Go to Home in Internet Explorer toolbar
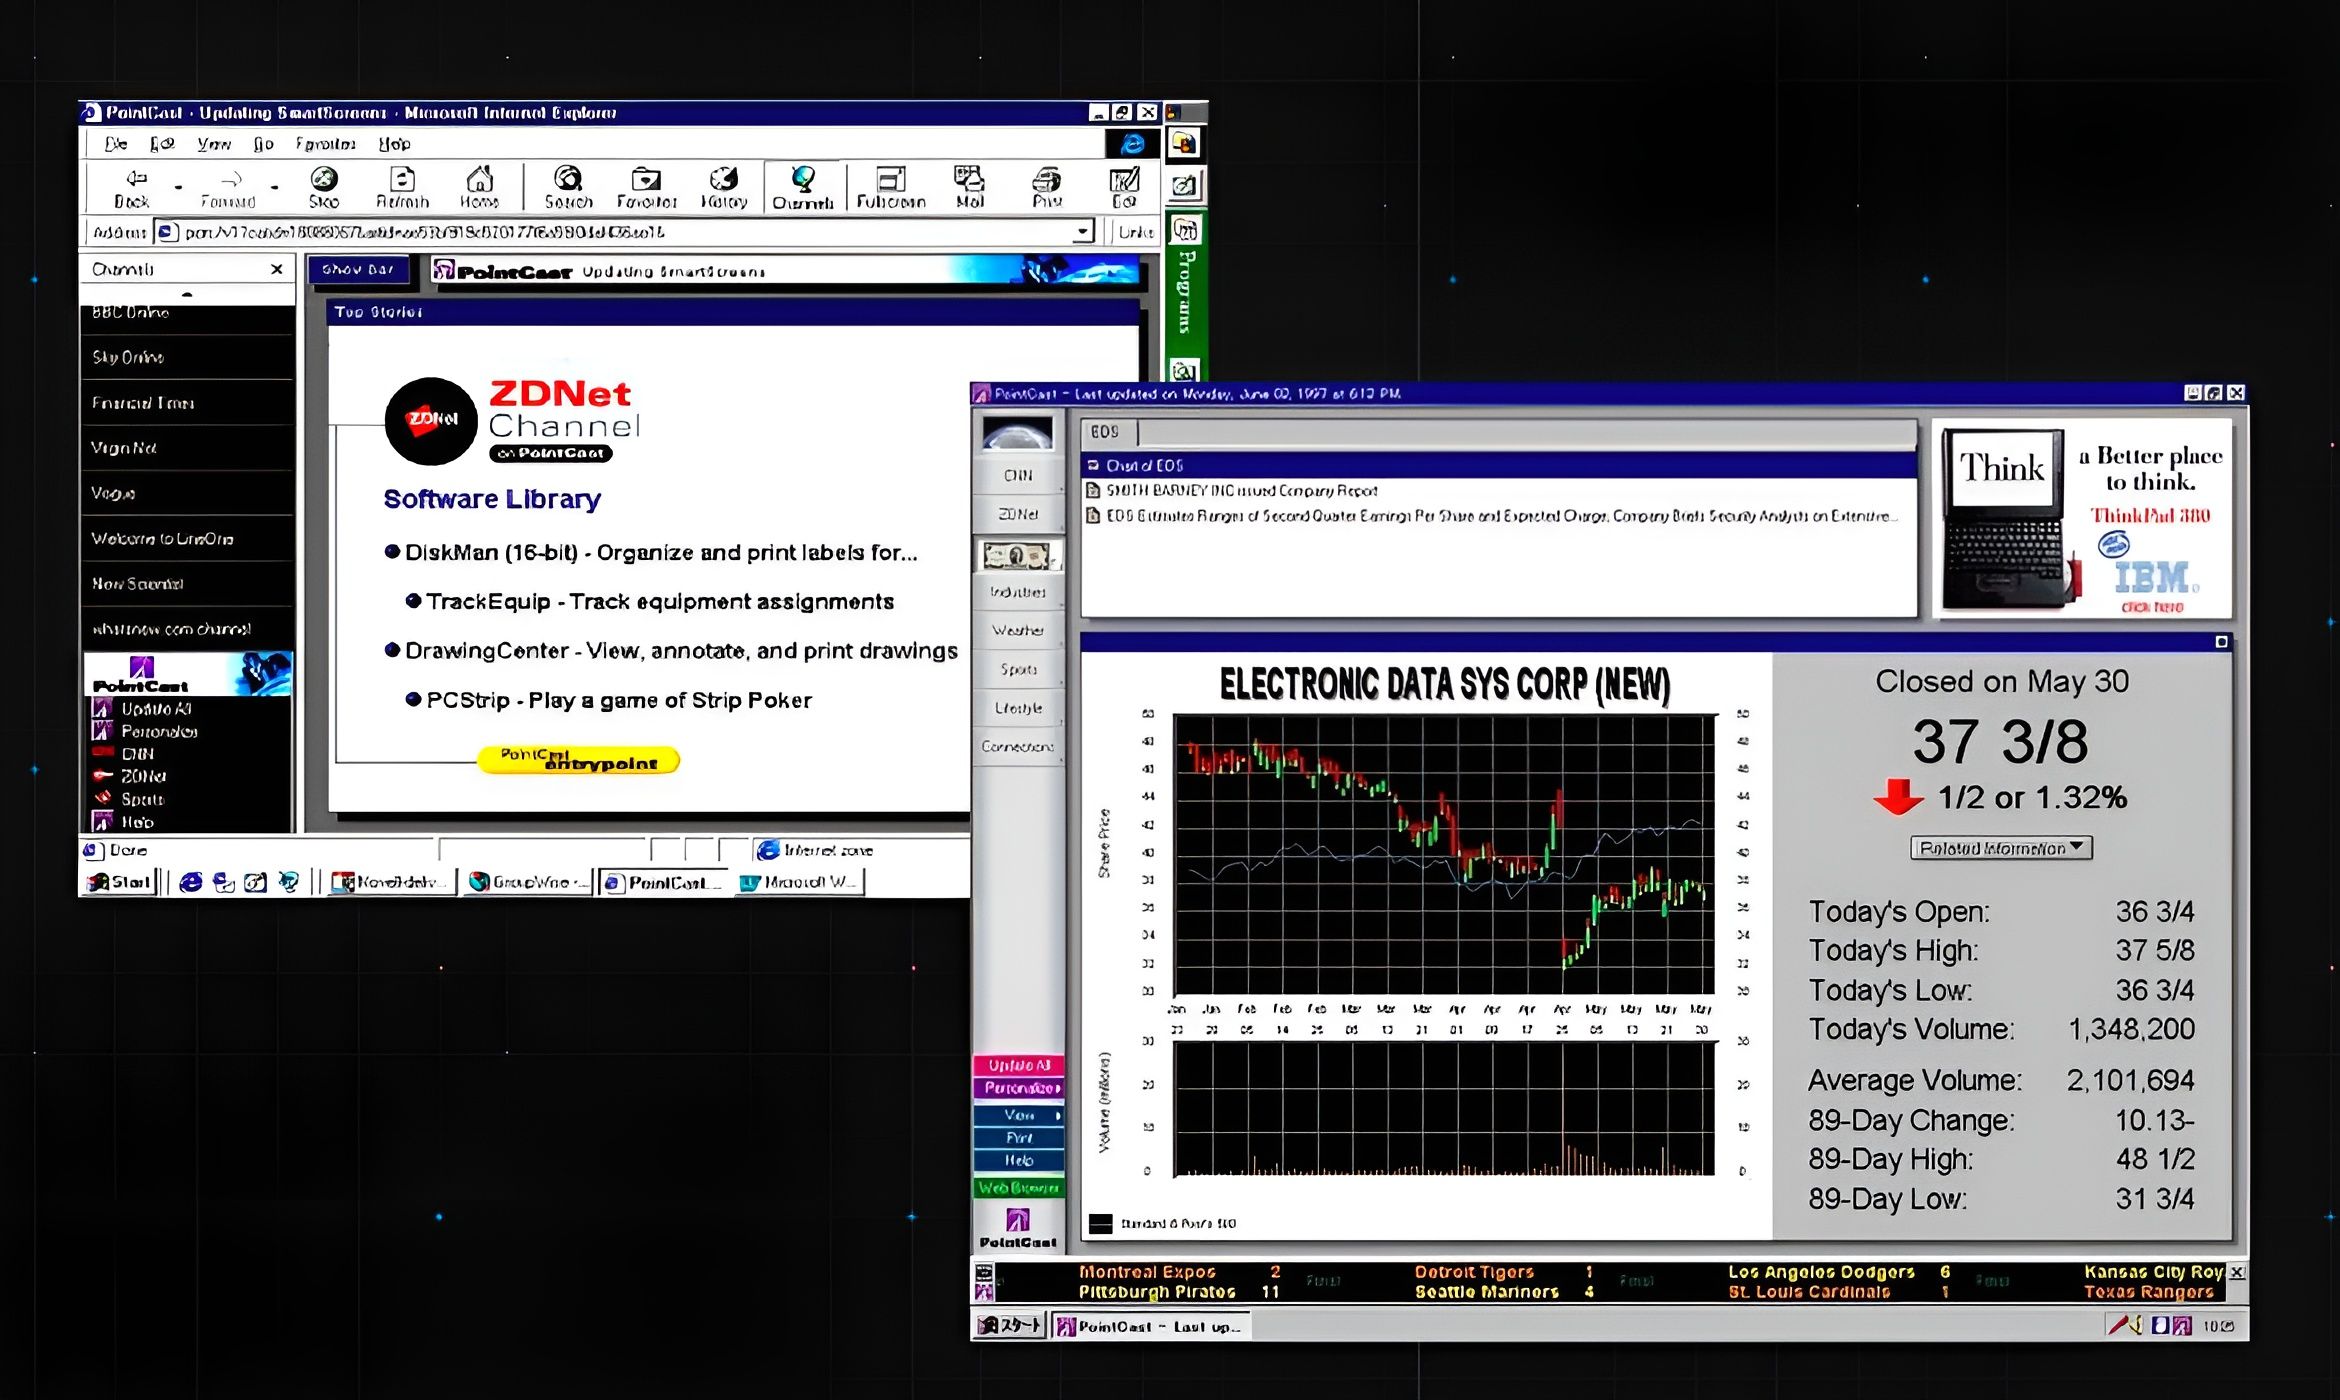Screen dimensions: 2340x1400 click(480, 188)
